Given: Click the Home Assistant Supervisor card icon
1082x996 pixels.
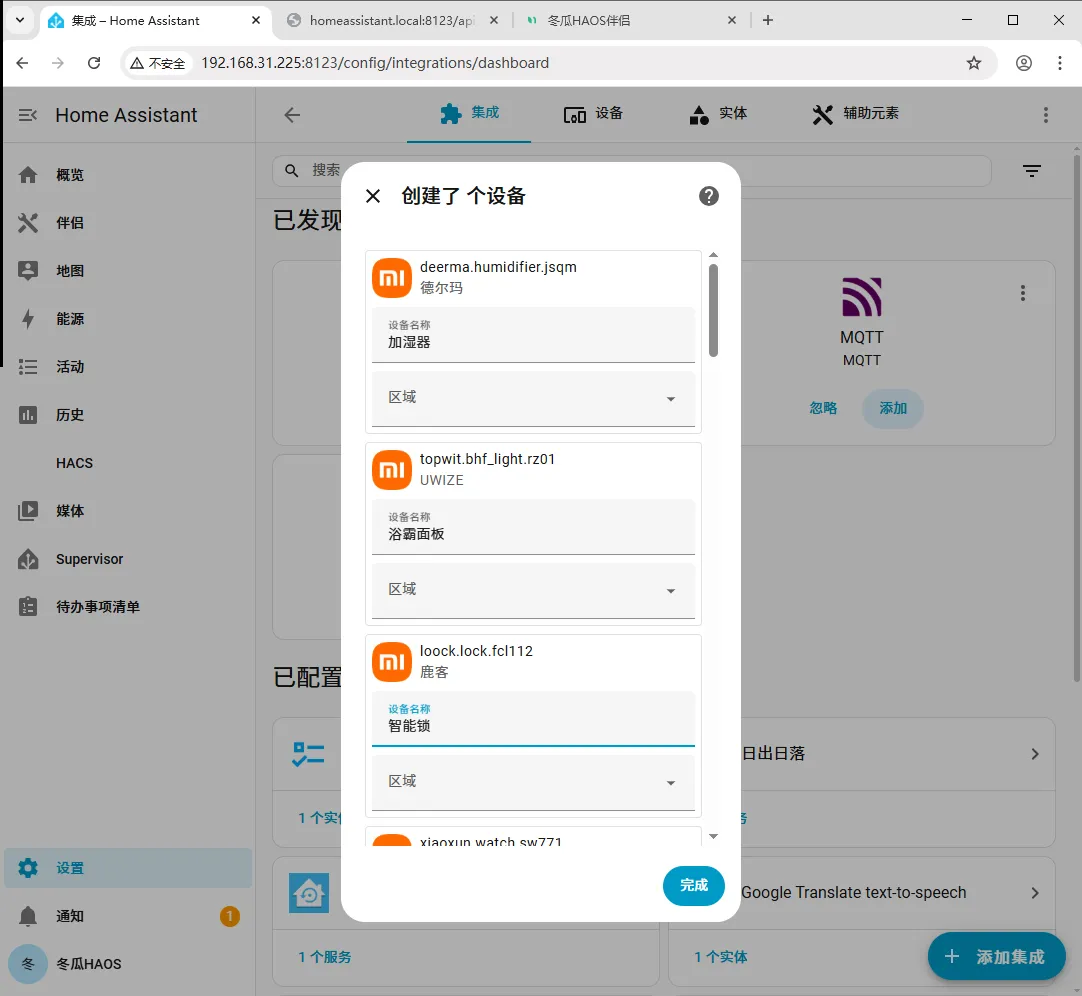Looking at the screenshot, I should (308, 892).
